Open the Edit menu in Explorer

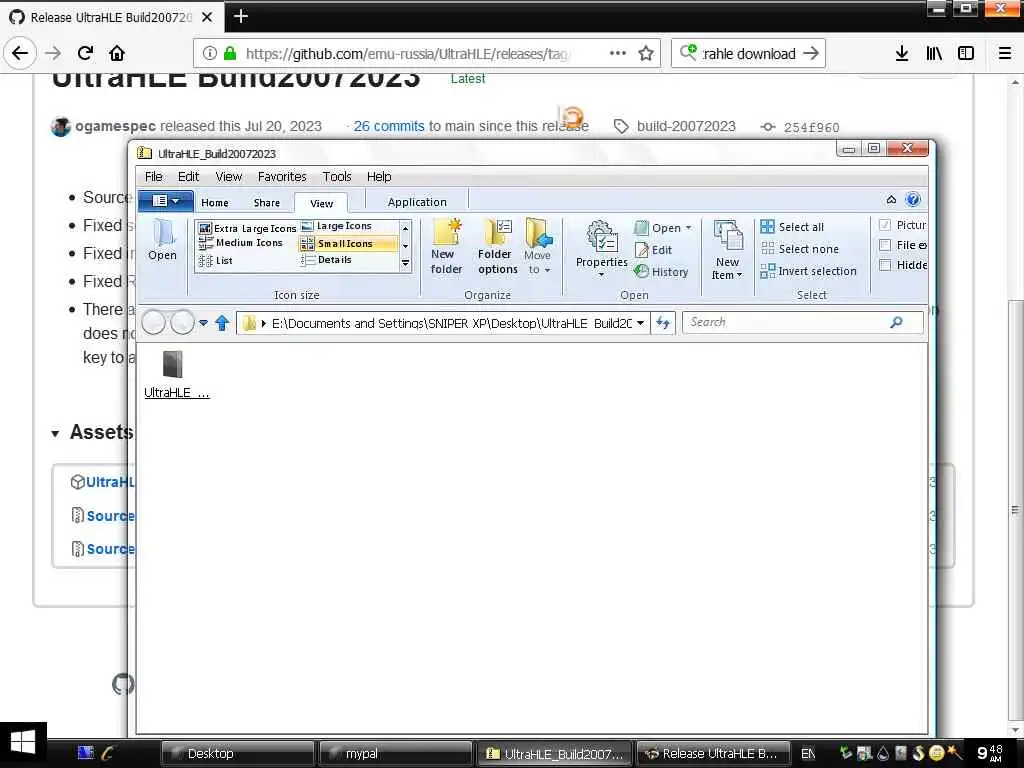coord(188,176)
